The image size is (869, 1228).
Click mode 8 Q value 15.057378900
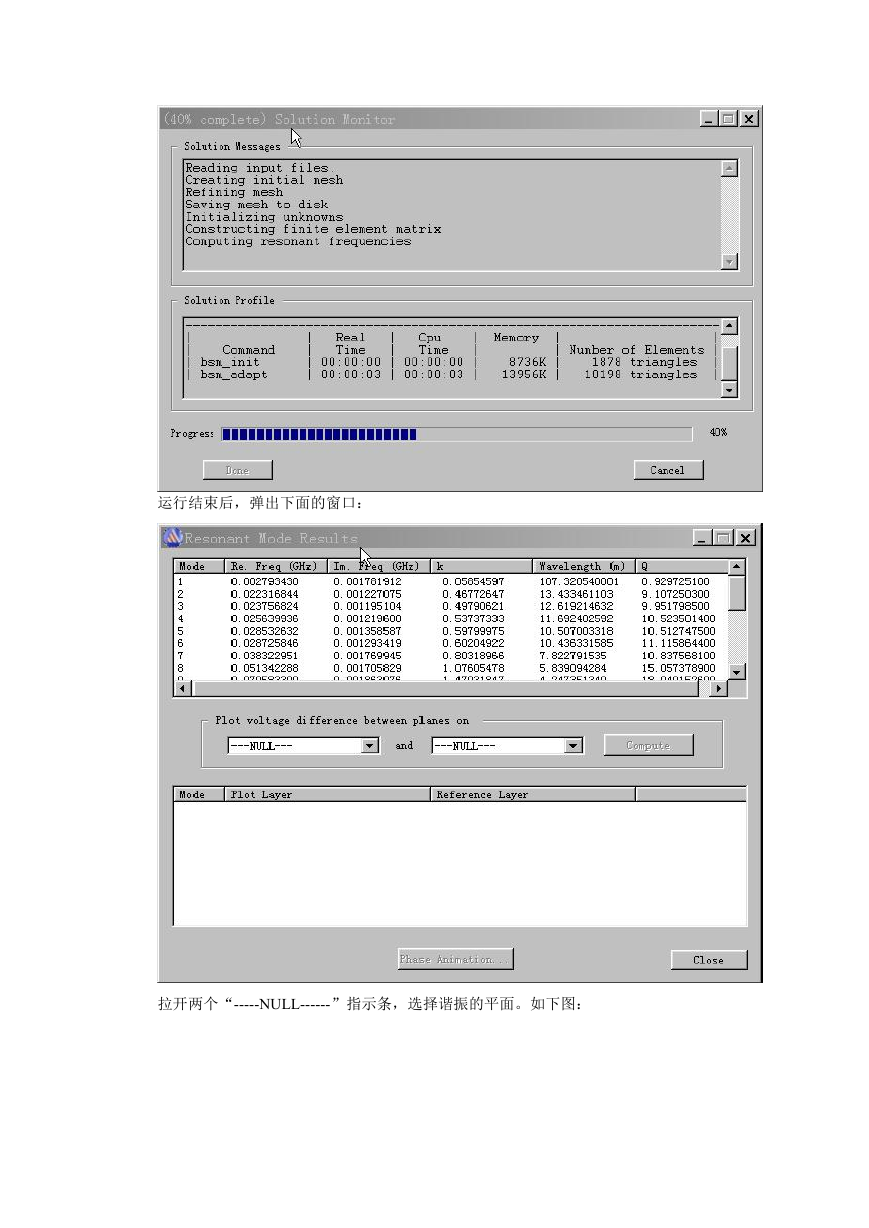click(679, 668)
